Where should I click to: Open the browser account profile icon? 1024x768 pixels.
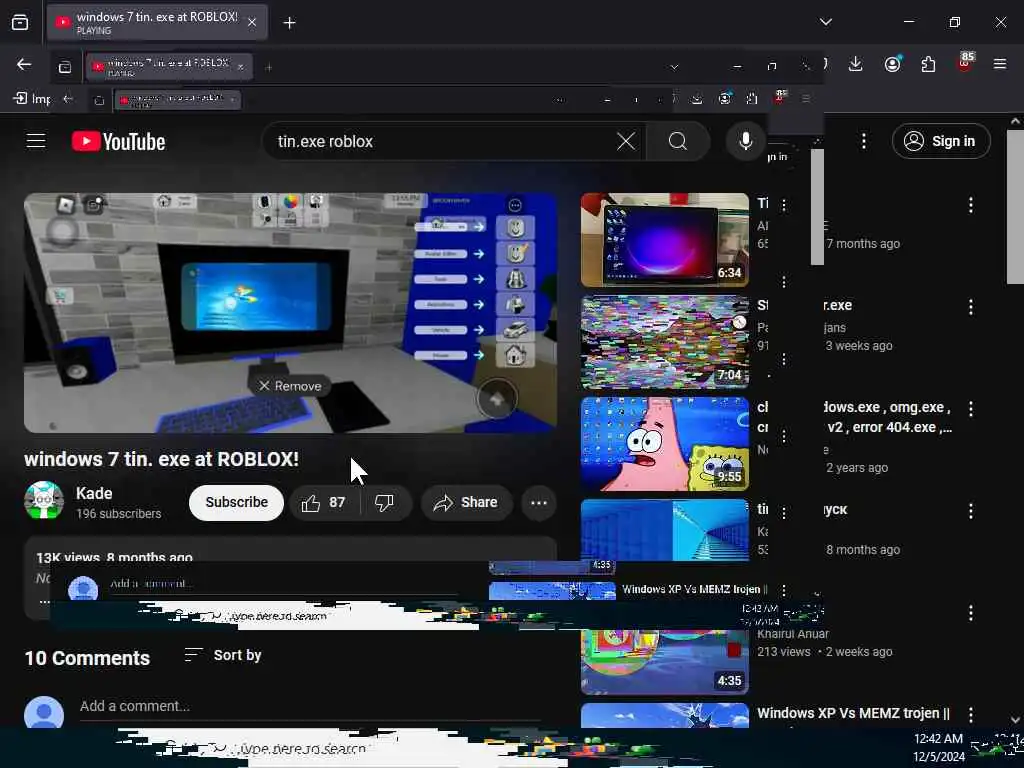892,64
